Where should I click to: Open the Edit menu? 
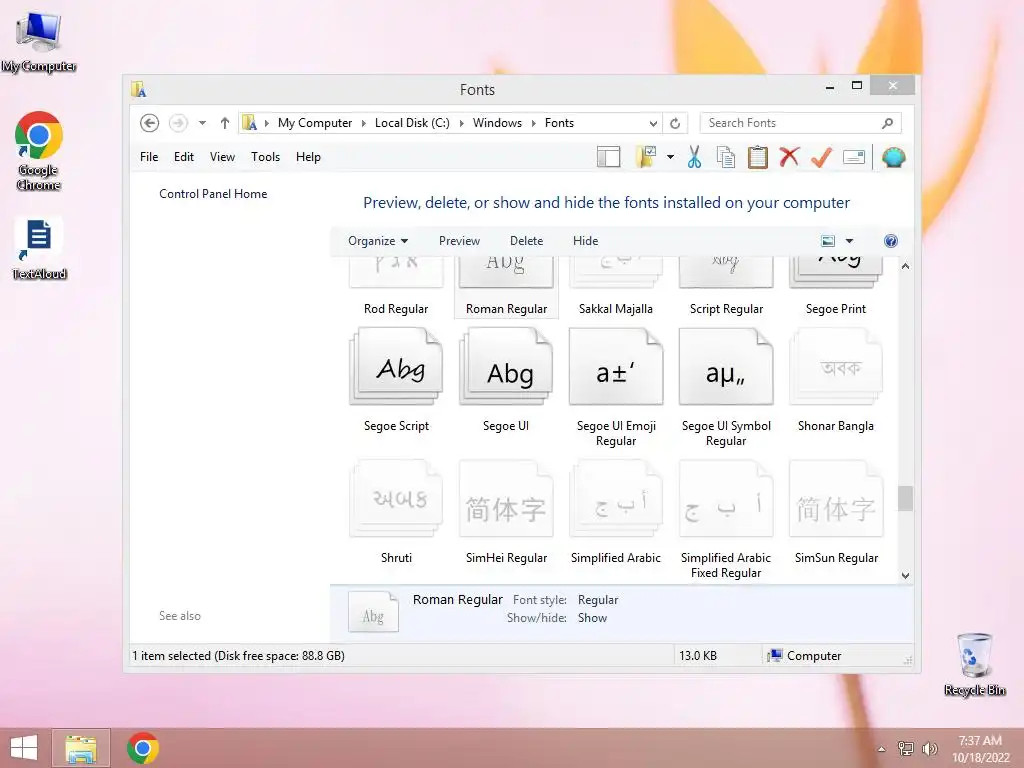(x=184, y=157)
